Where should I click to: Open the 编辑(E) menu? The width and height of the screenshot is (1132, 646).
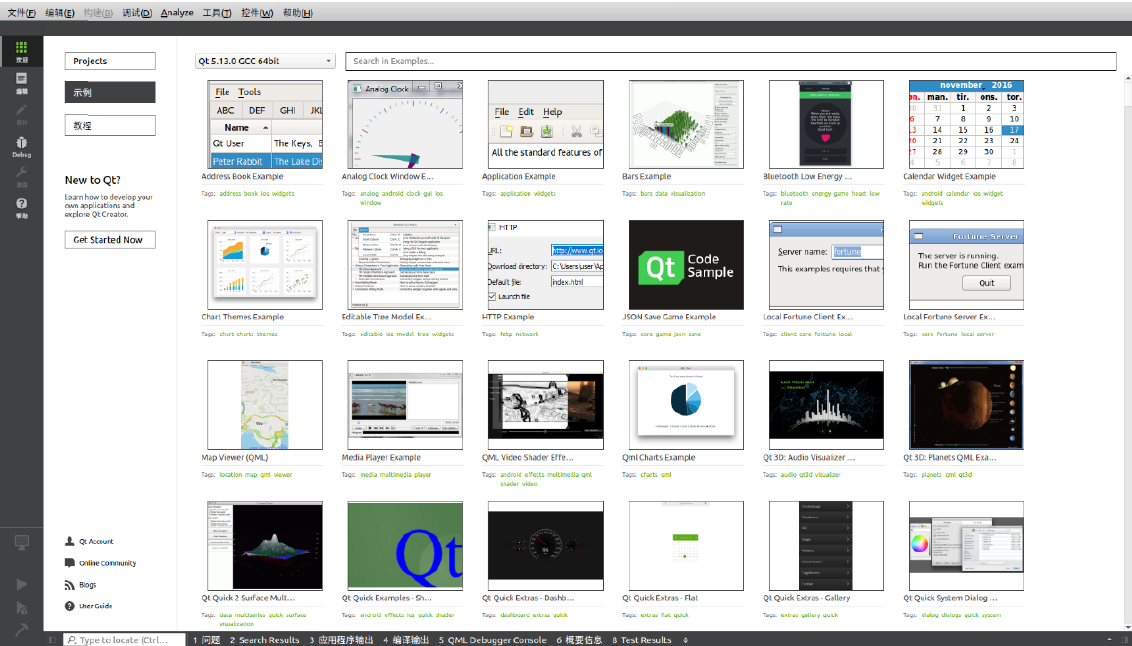tap(59, 13)
